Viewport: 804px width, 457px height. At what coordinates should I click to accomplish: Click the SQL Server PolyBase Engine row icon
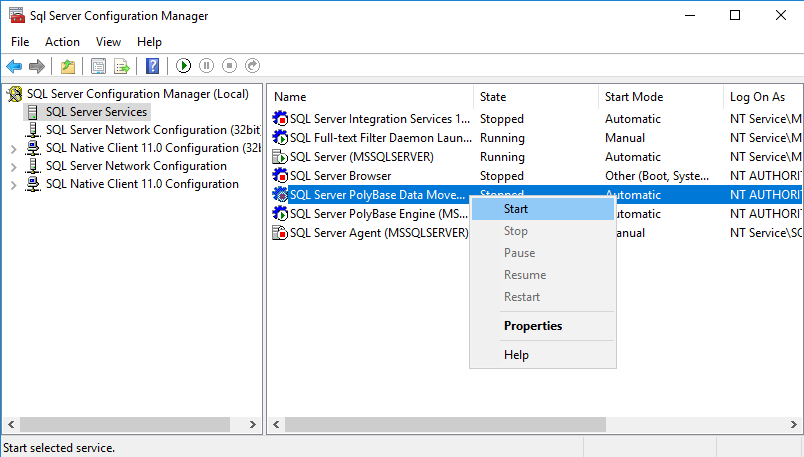pos(280,213)
